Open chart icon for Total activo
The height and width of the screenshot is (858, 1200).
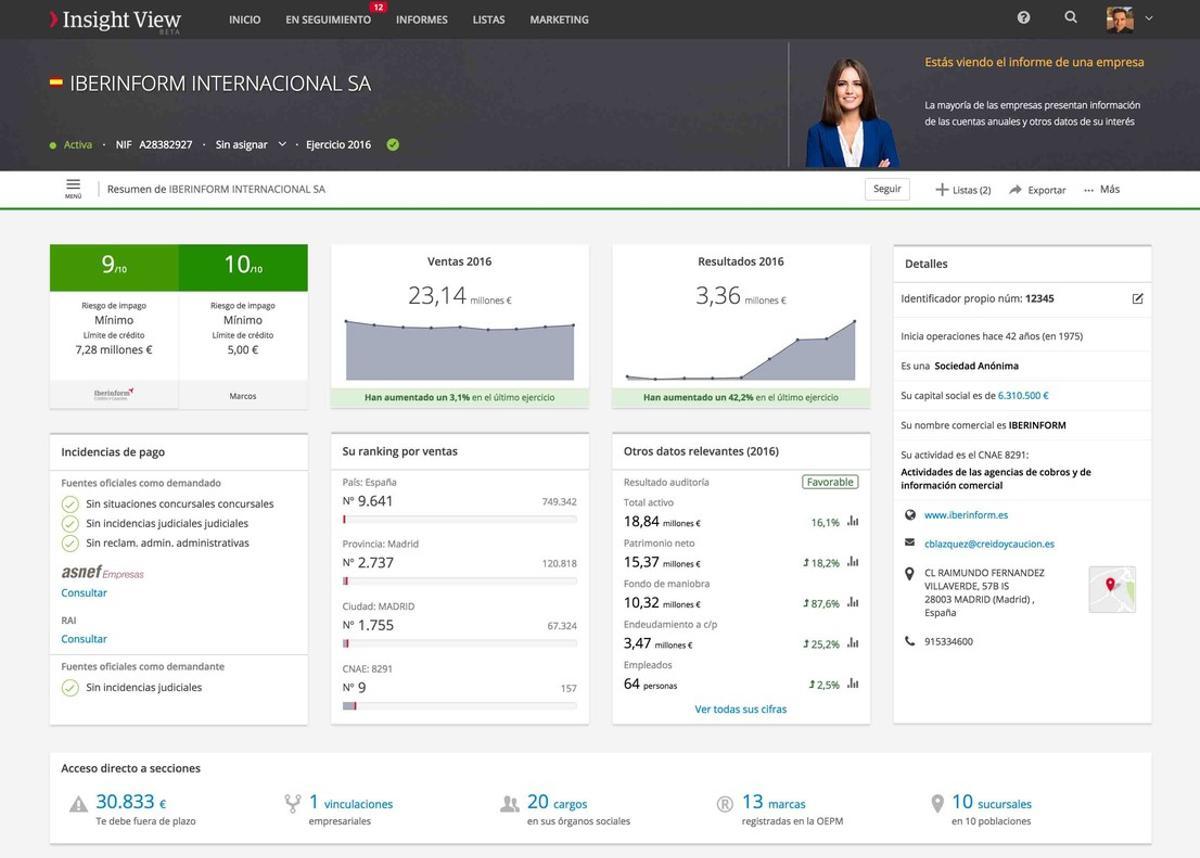click(x=853, y=521)
